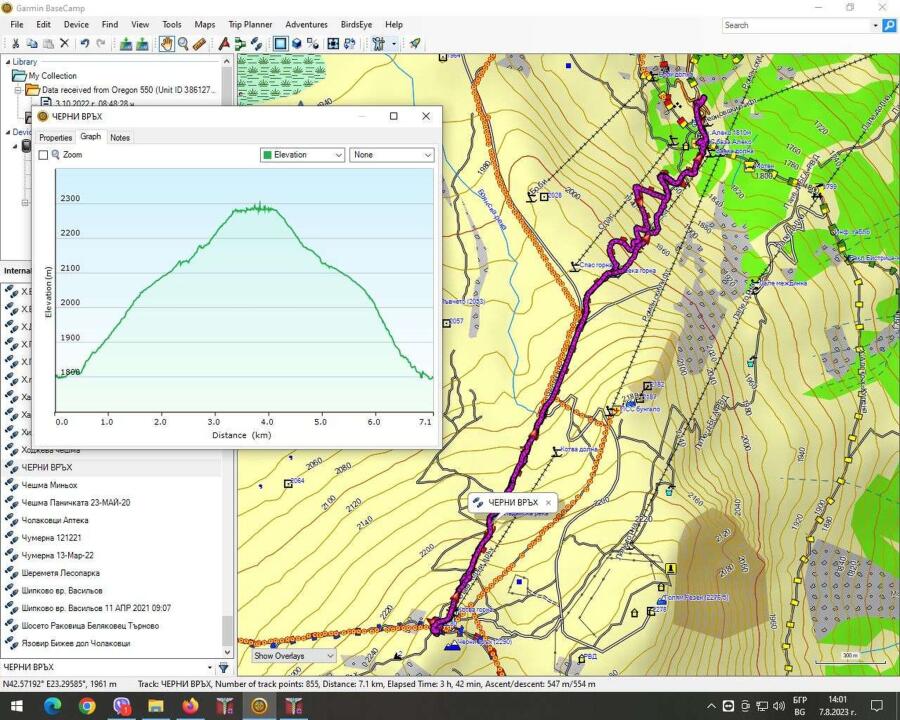
Task: Click the Delete X icon in toolbar
Action: coord(64,44)
